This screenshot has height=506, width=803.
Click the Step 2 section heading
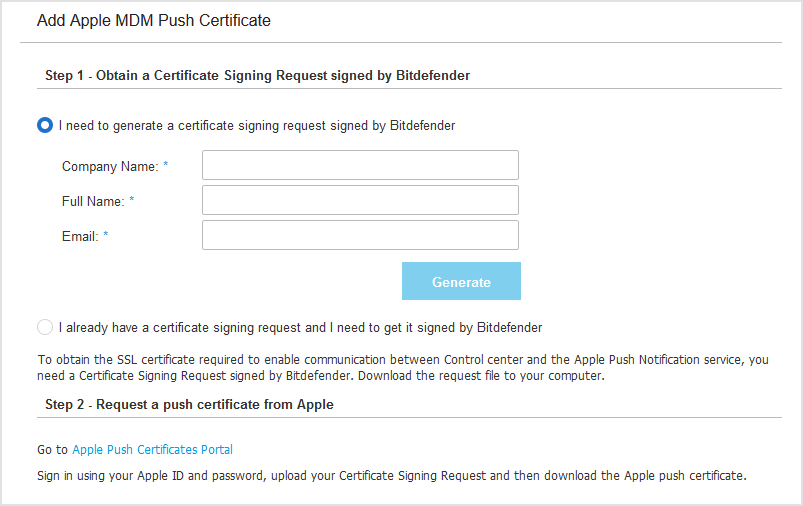tap(189, 405)
